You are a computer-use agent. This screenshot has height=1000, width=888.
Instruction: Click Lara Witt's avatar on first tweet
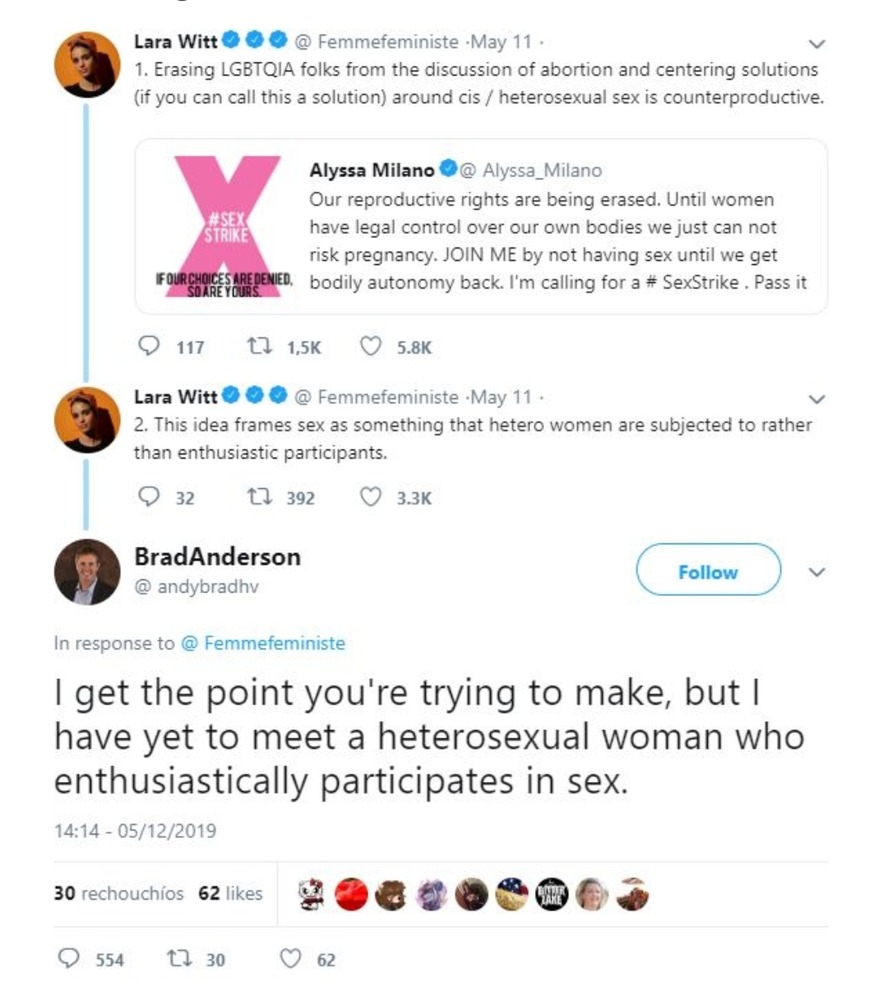pyautogui.click(x=87, y=64)
